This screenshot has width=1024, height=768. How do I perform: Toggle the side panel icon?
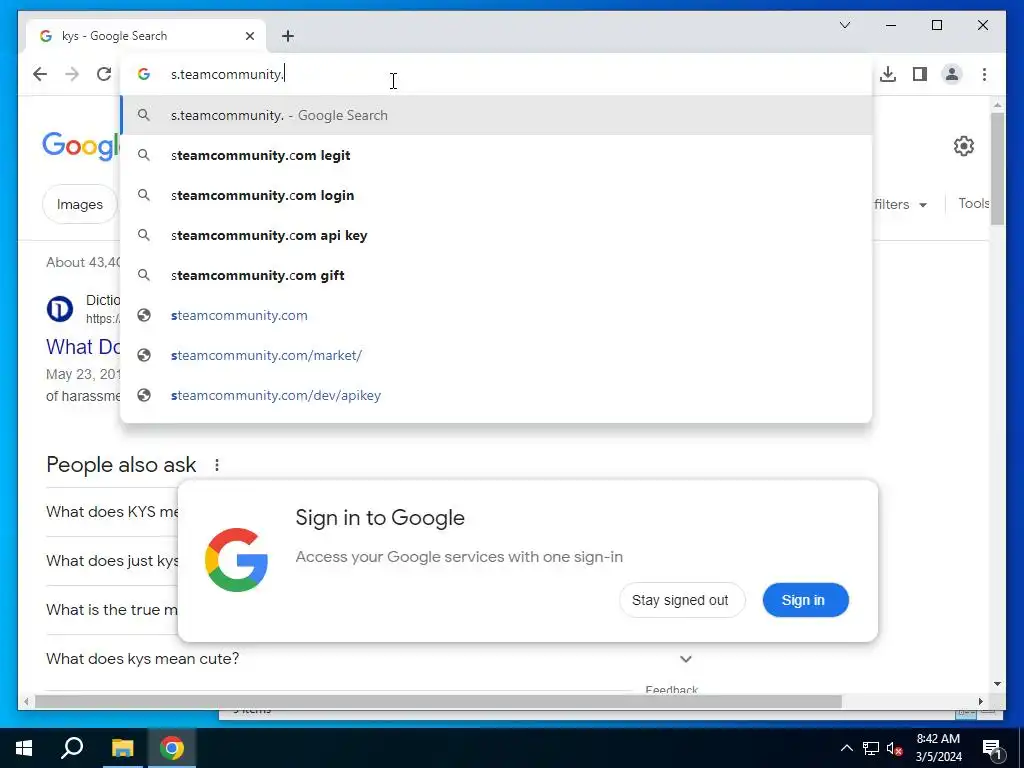coord(920,74)
